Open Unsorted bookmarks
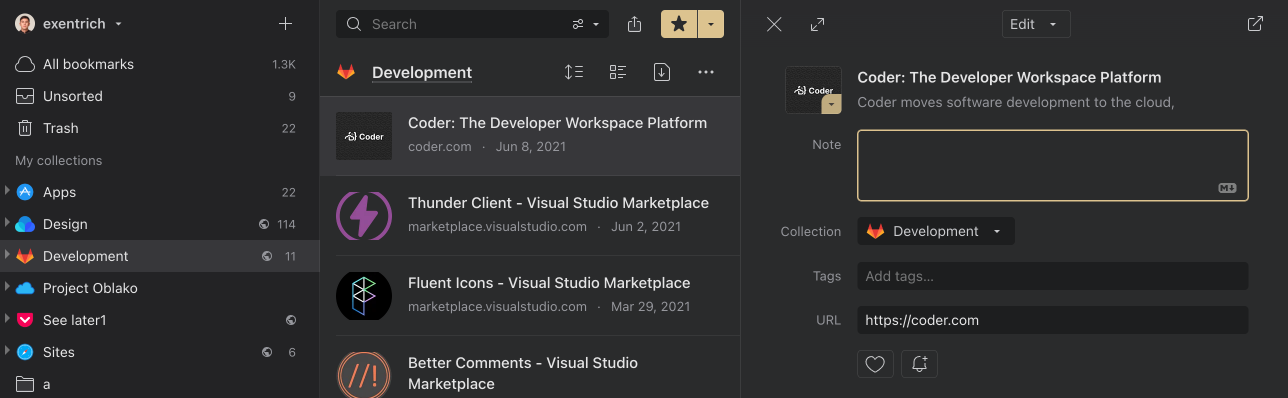Screen dimensions: 1288x398 160,96
